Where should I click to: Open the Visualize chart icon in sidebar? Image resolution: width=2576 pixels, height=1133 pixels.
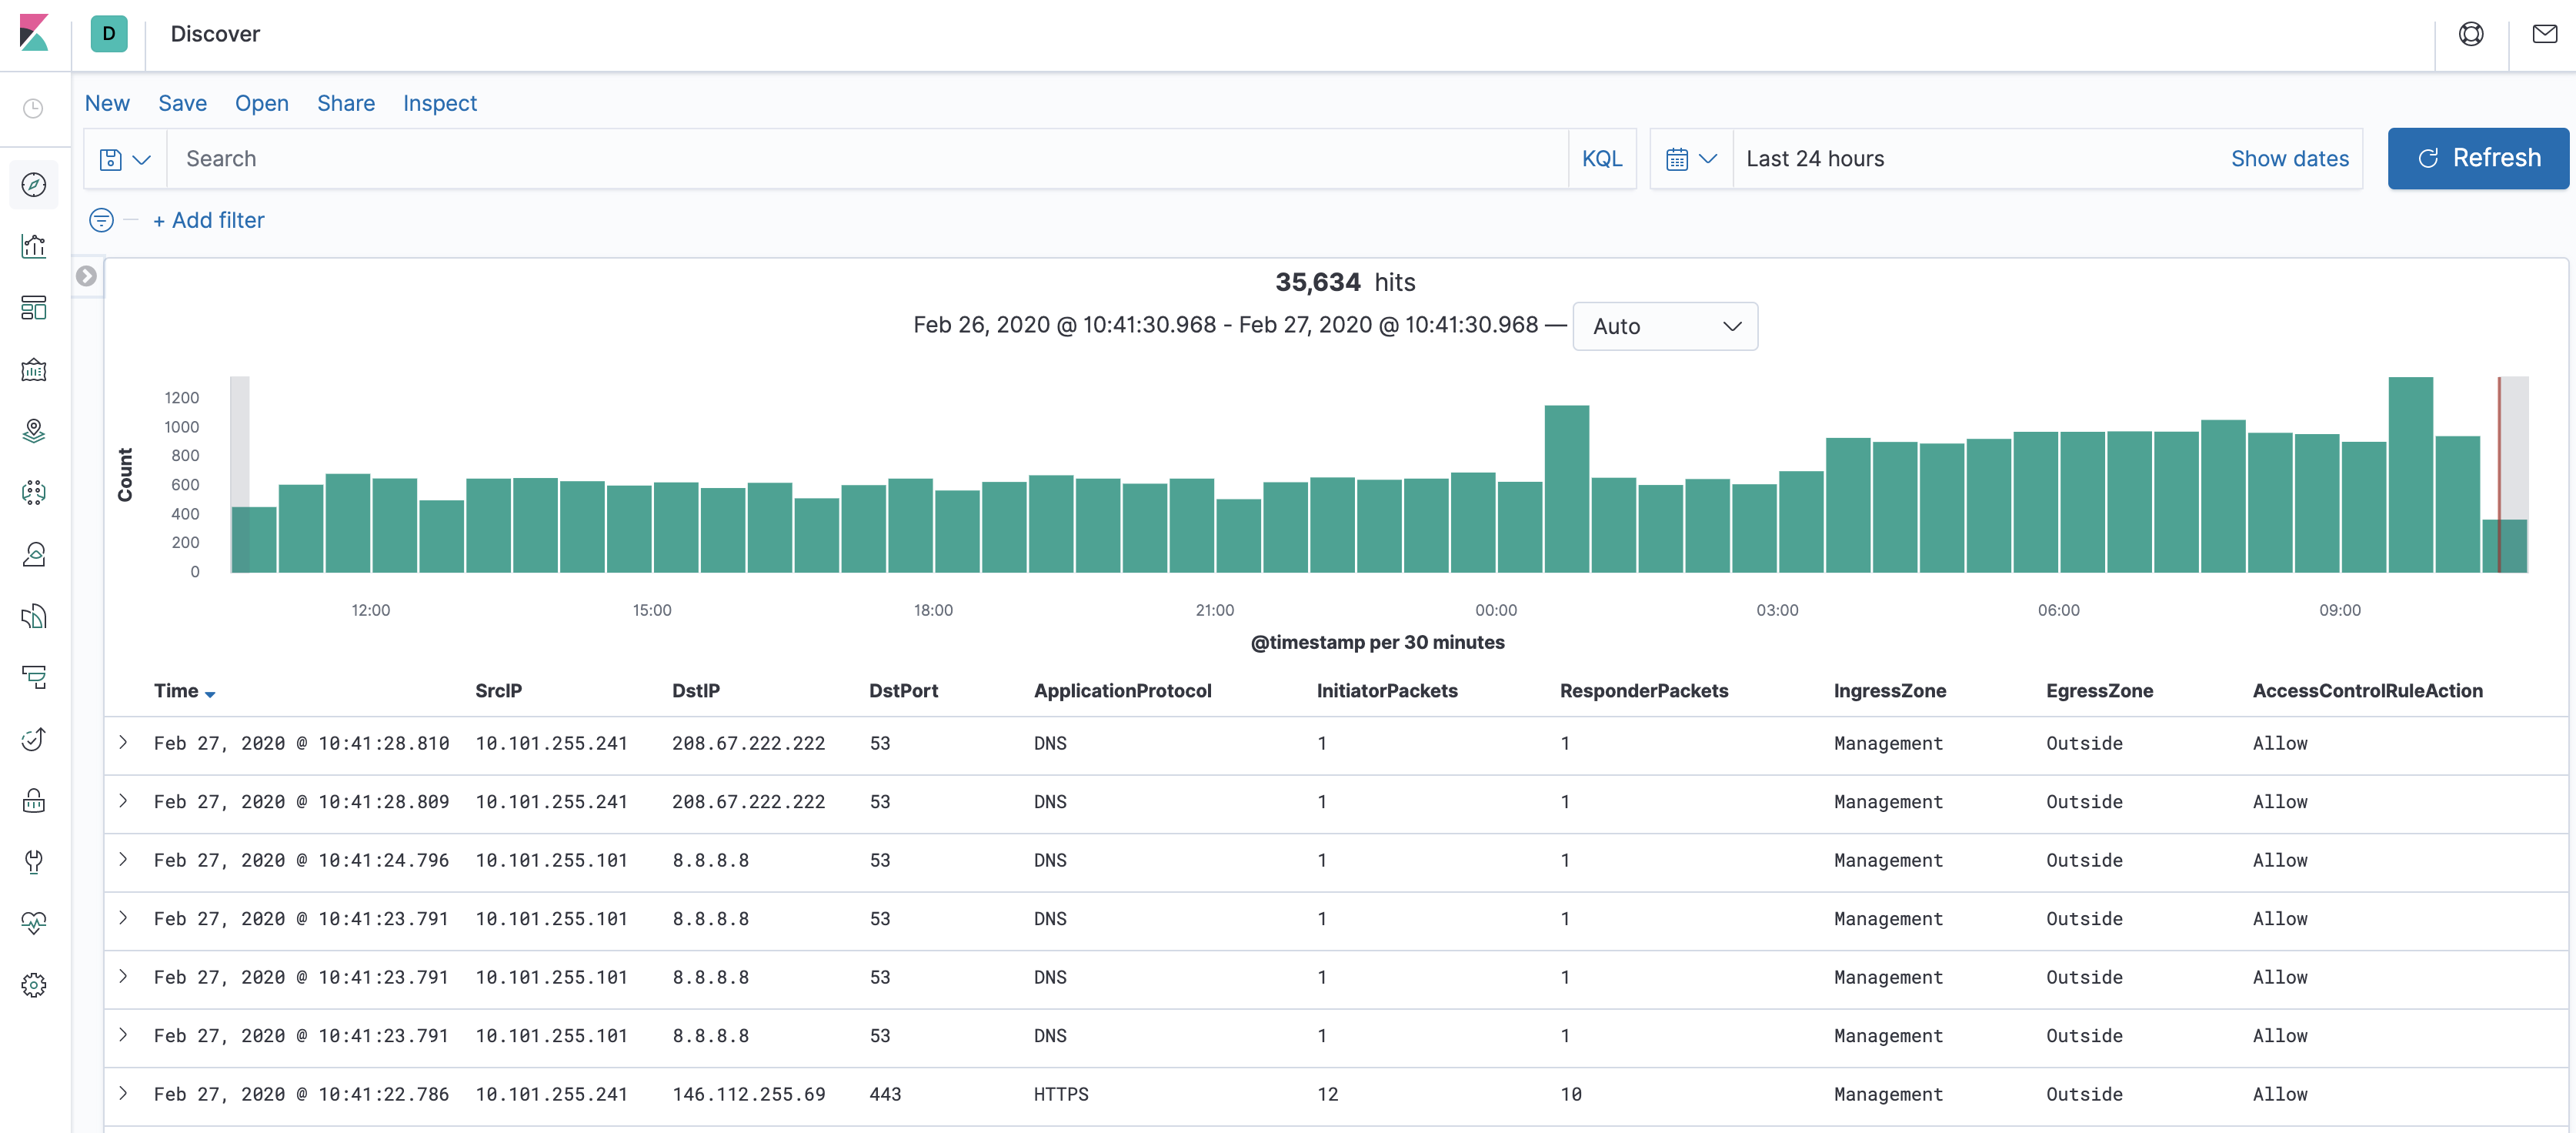pos(34,246)
